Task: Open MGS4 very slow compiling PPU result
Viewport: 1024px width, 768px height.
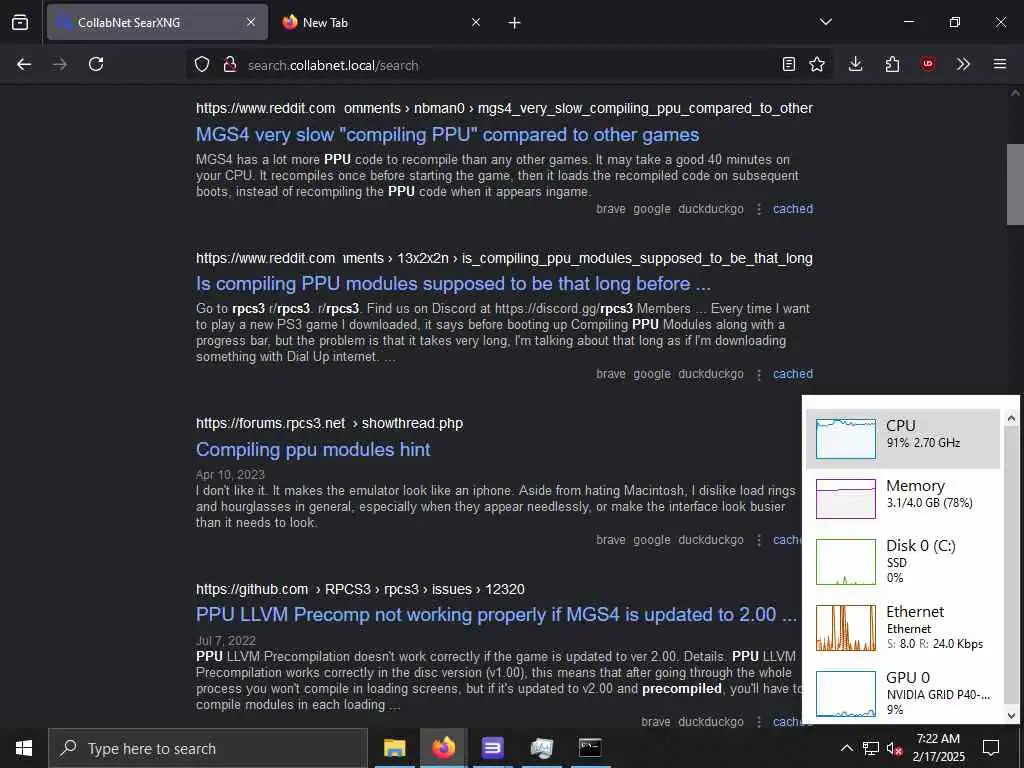Action: click(447, 135)
